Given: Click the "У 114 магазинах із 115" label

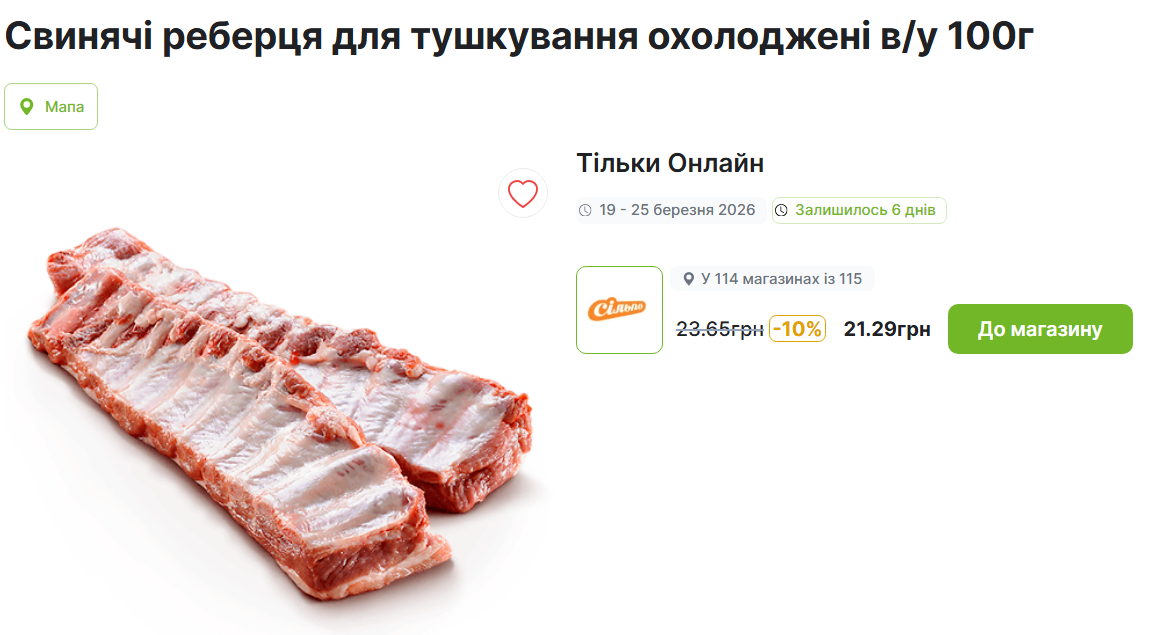Looking at the screenshot, I should [x=781, y=279].
